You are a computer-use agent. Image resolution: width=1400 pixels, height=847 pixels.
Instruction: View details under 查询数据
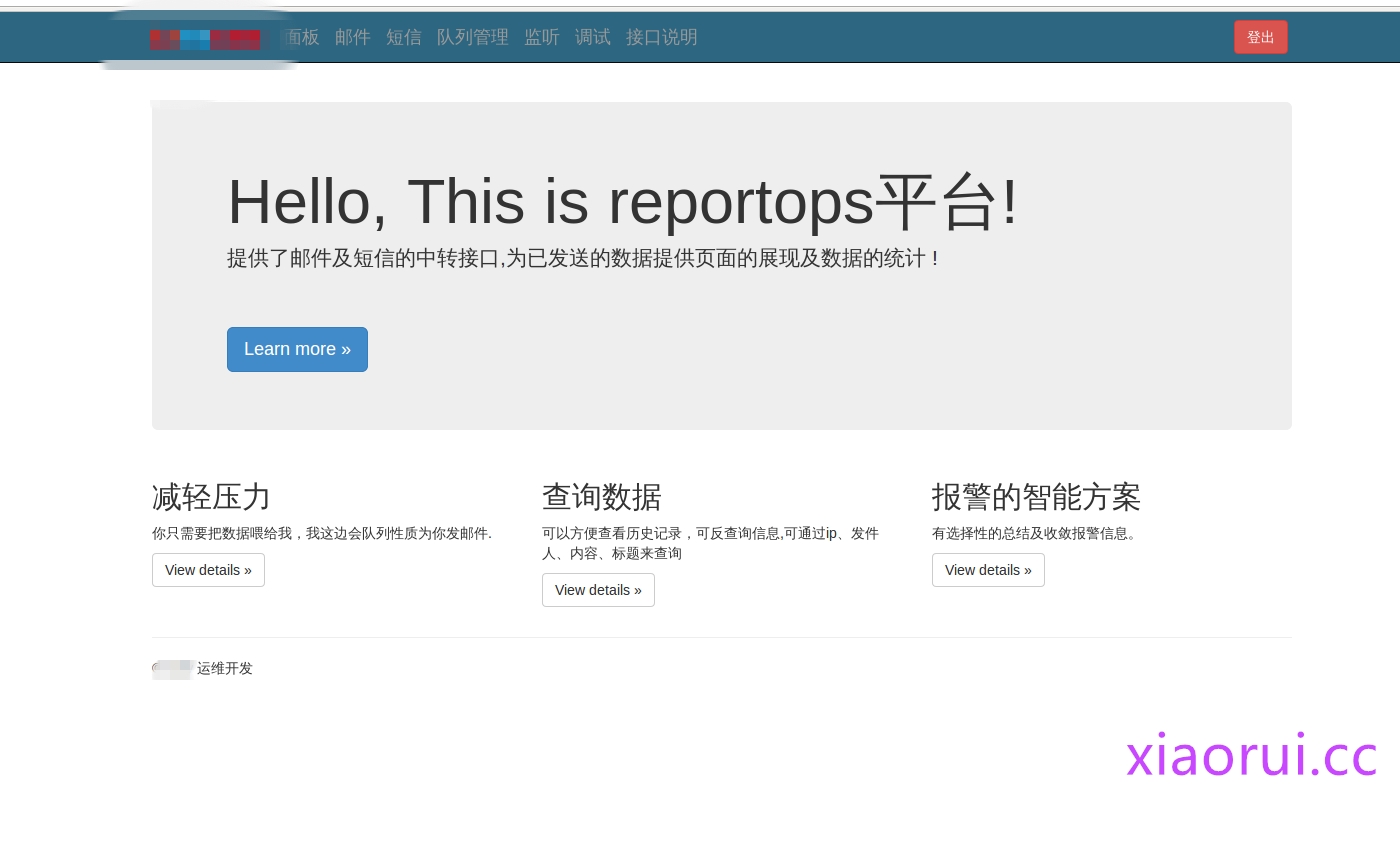point(598,590)
